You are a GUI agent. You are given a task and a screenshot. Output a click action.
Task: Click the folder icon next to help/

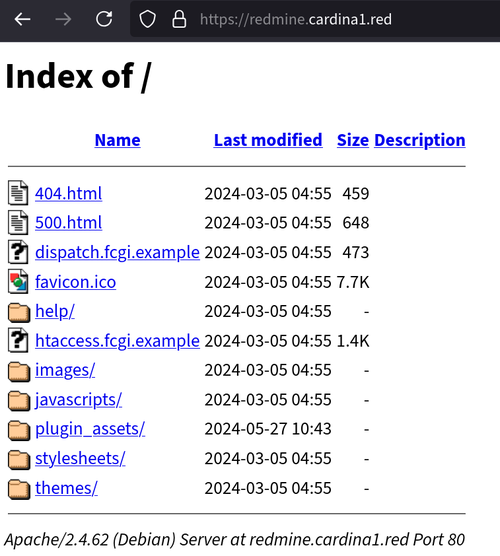click(19, 312)
